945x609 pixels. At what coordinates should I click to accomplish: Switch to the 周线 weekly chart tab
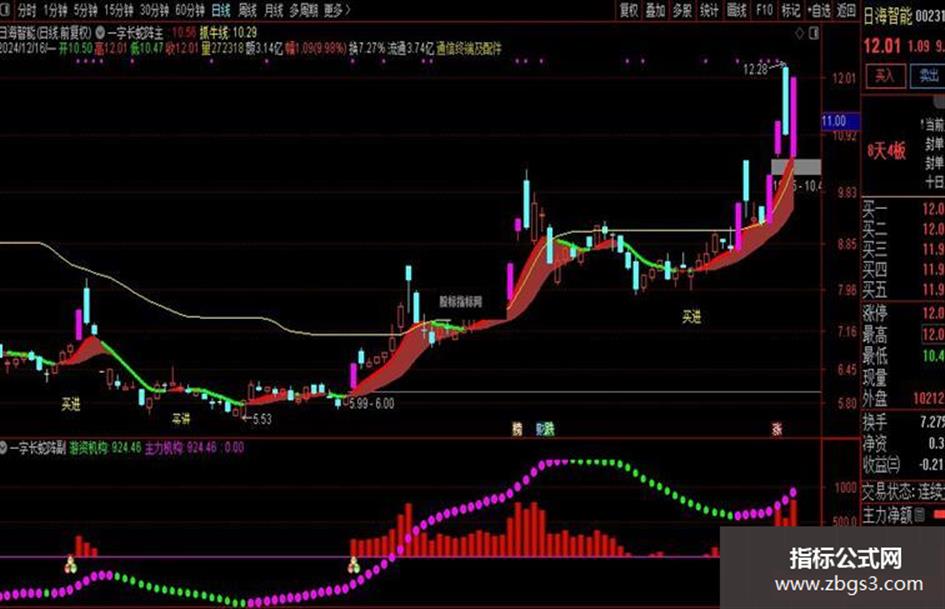point(247,10)
